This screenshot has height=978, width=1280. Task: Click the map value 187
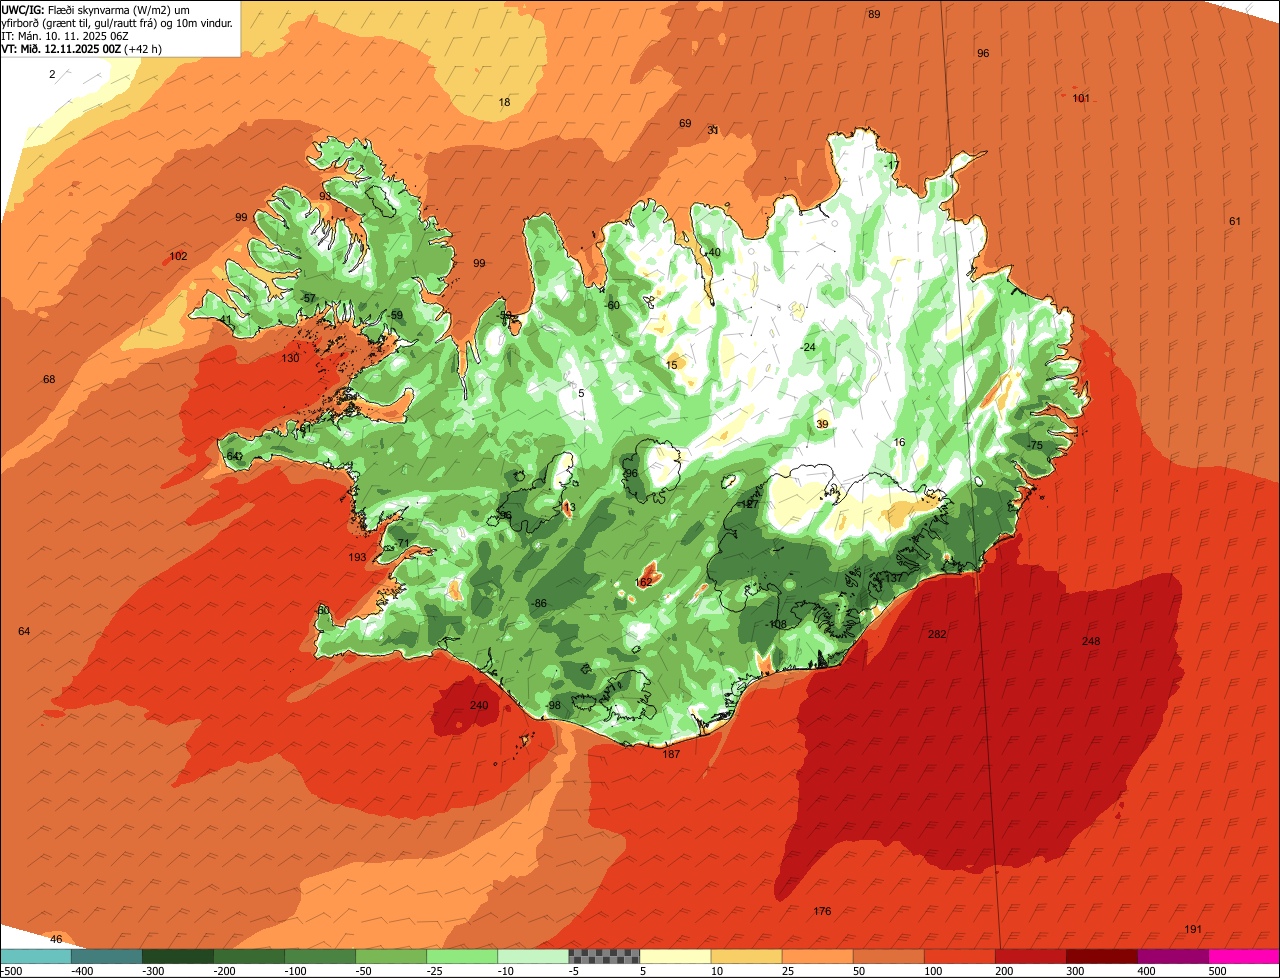click(671, 754)
